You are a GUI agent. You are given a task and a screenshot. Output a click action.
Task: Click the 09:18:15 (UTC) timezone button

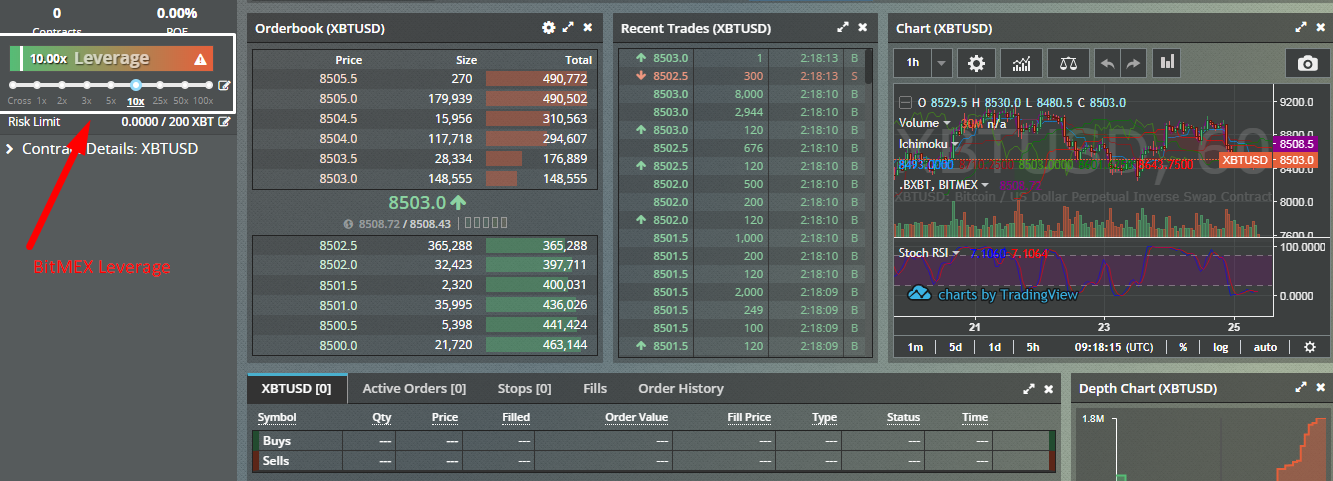[1113, 347]
